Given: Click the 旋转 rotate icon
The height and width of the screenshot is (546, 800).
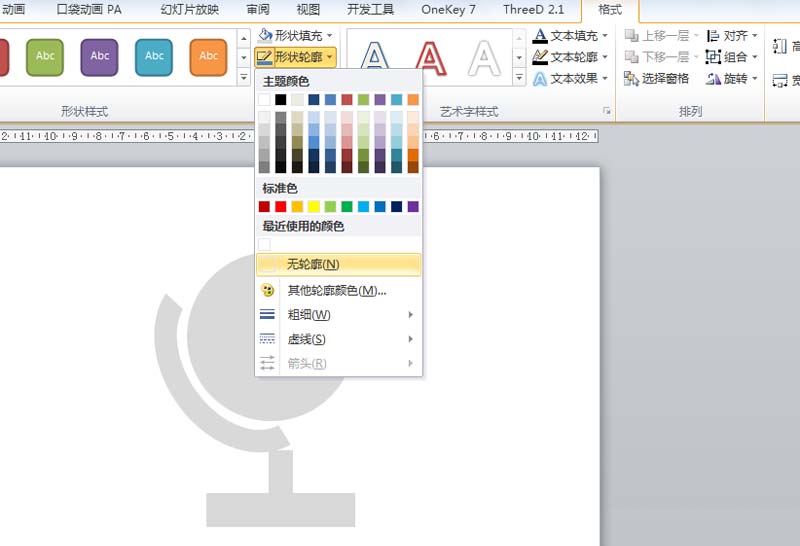Looking at the screenshot, I should (714, 79).
